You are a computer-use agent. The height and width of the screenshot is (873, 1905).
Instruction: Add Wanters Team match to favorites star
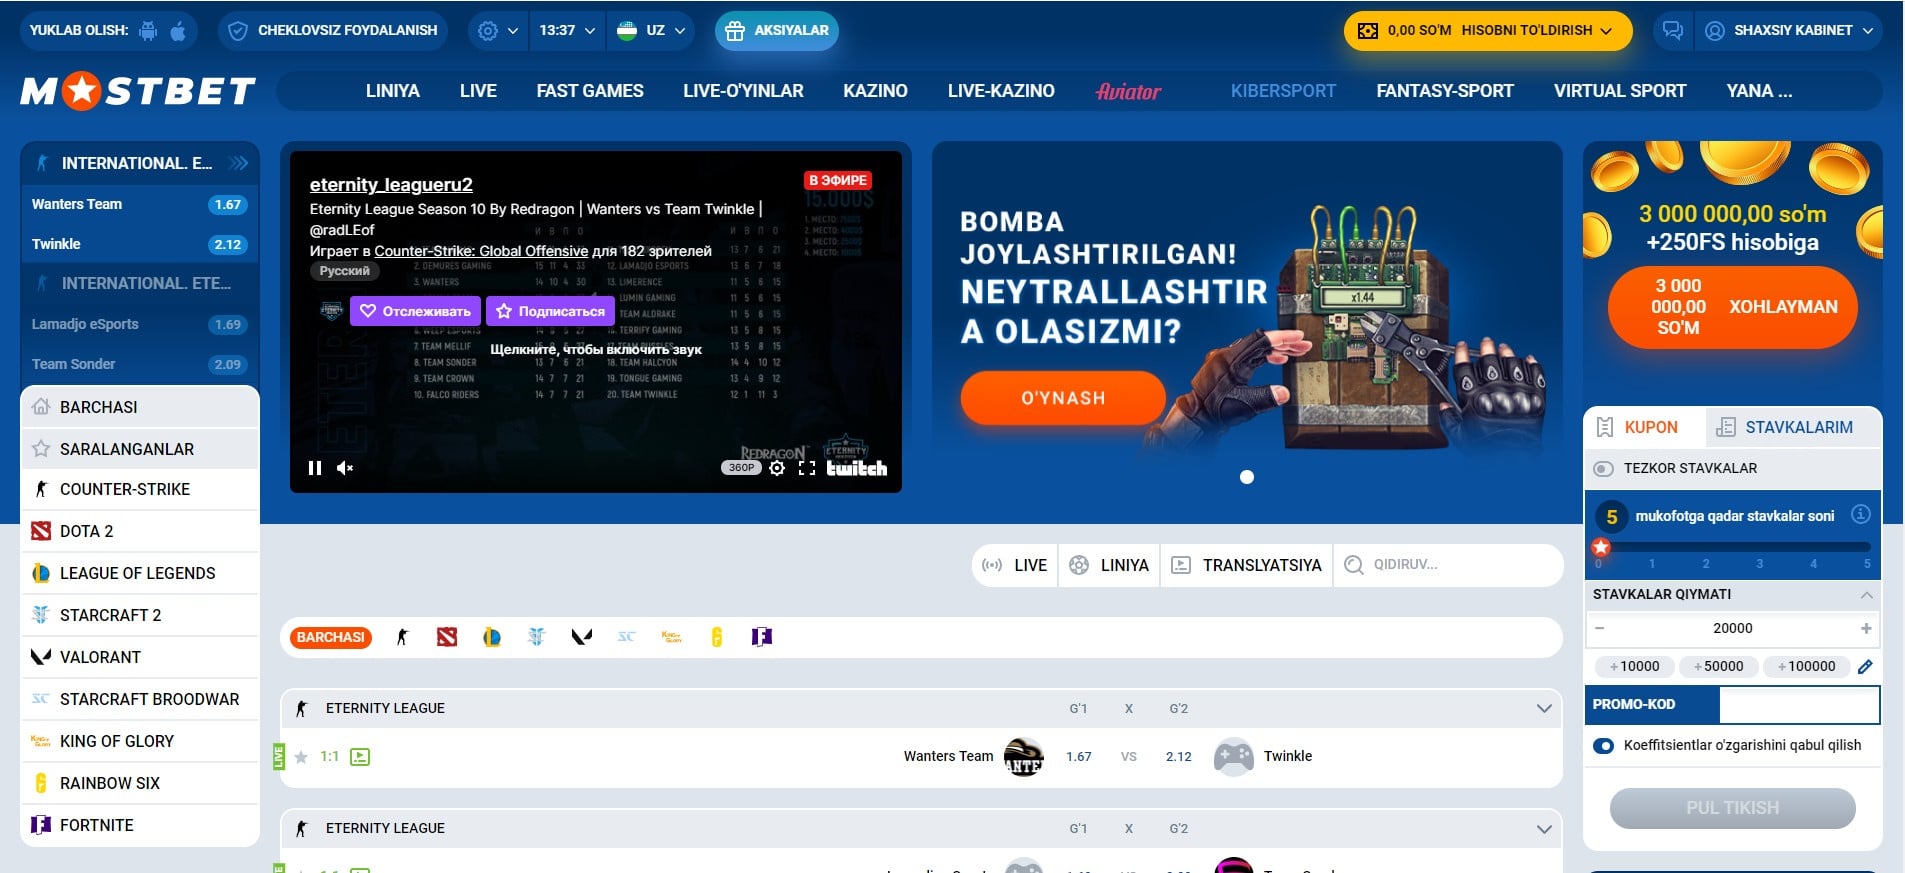[x=301, y=757]
